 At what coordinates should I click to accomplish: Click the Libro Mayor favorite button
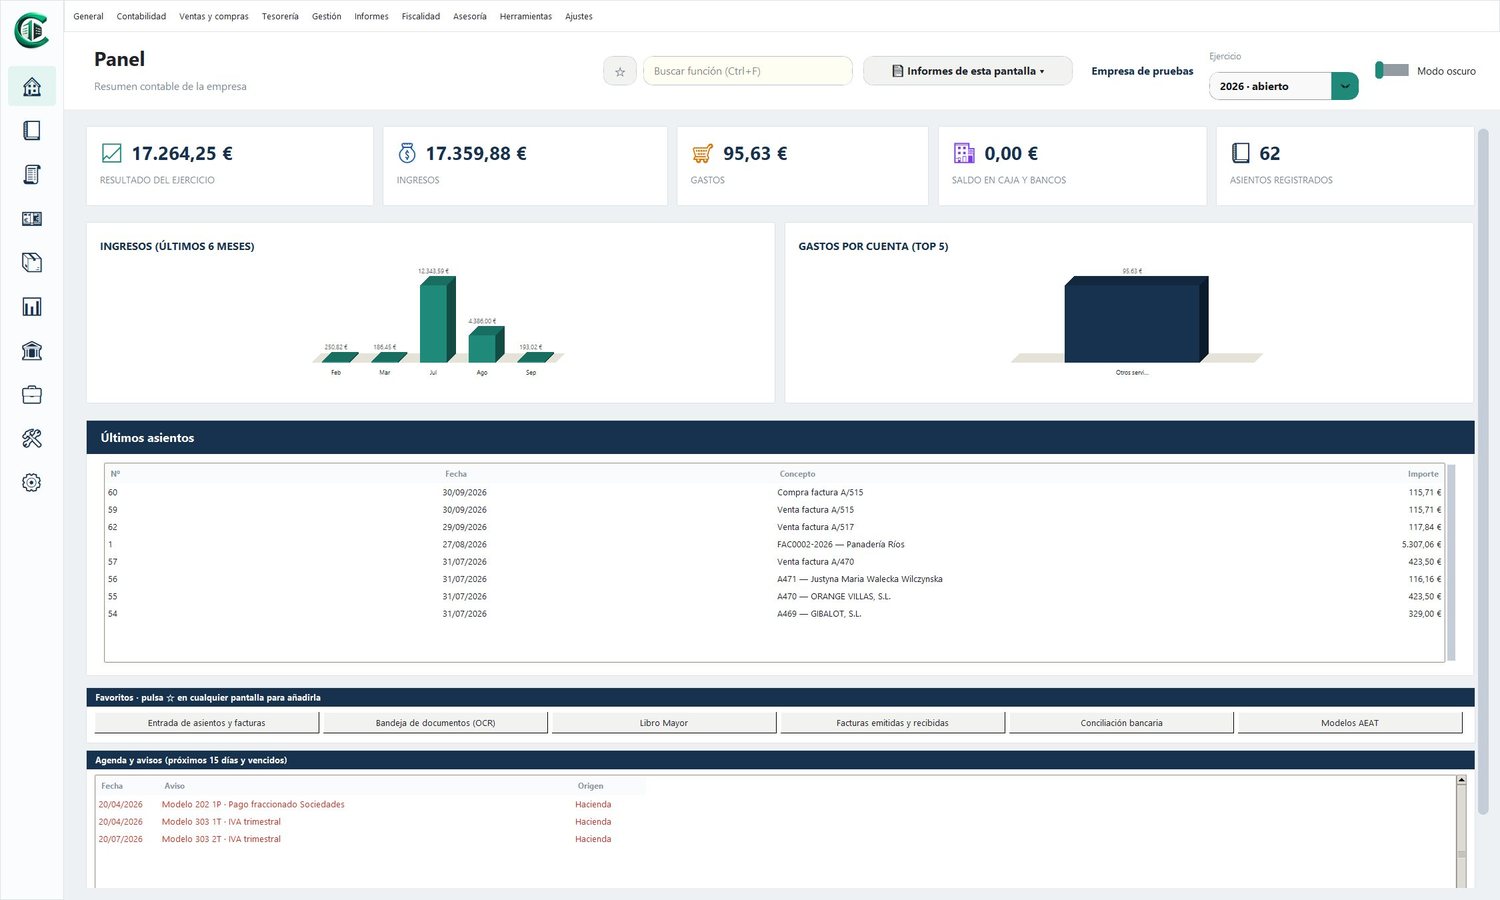point(664,723)
